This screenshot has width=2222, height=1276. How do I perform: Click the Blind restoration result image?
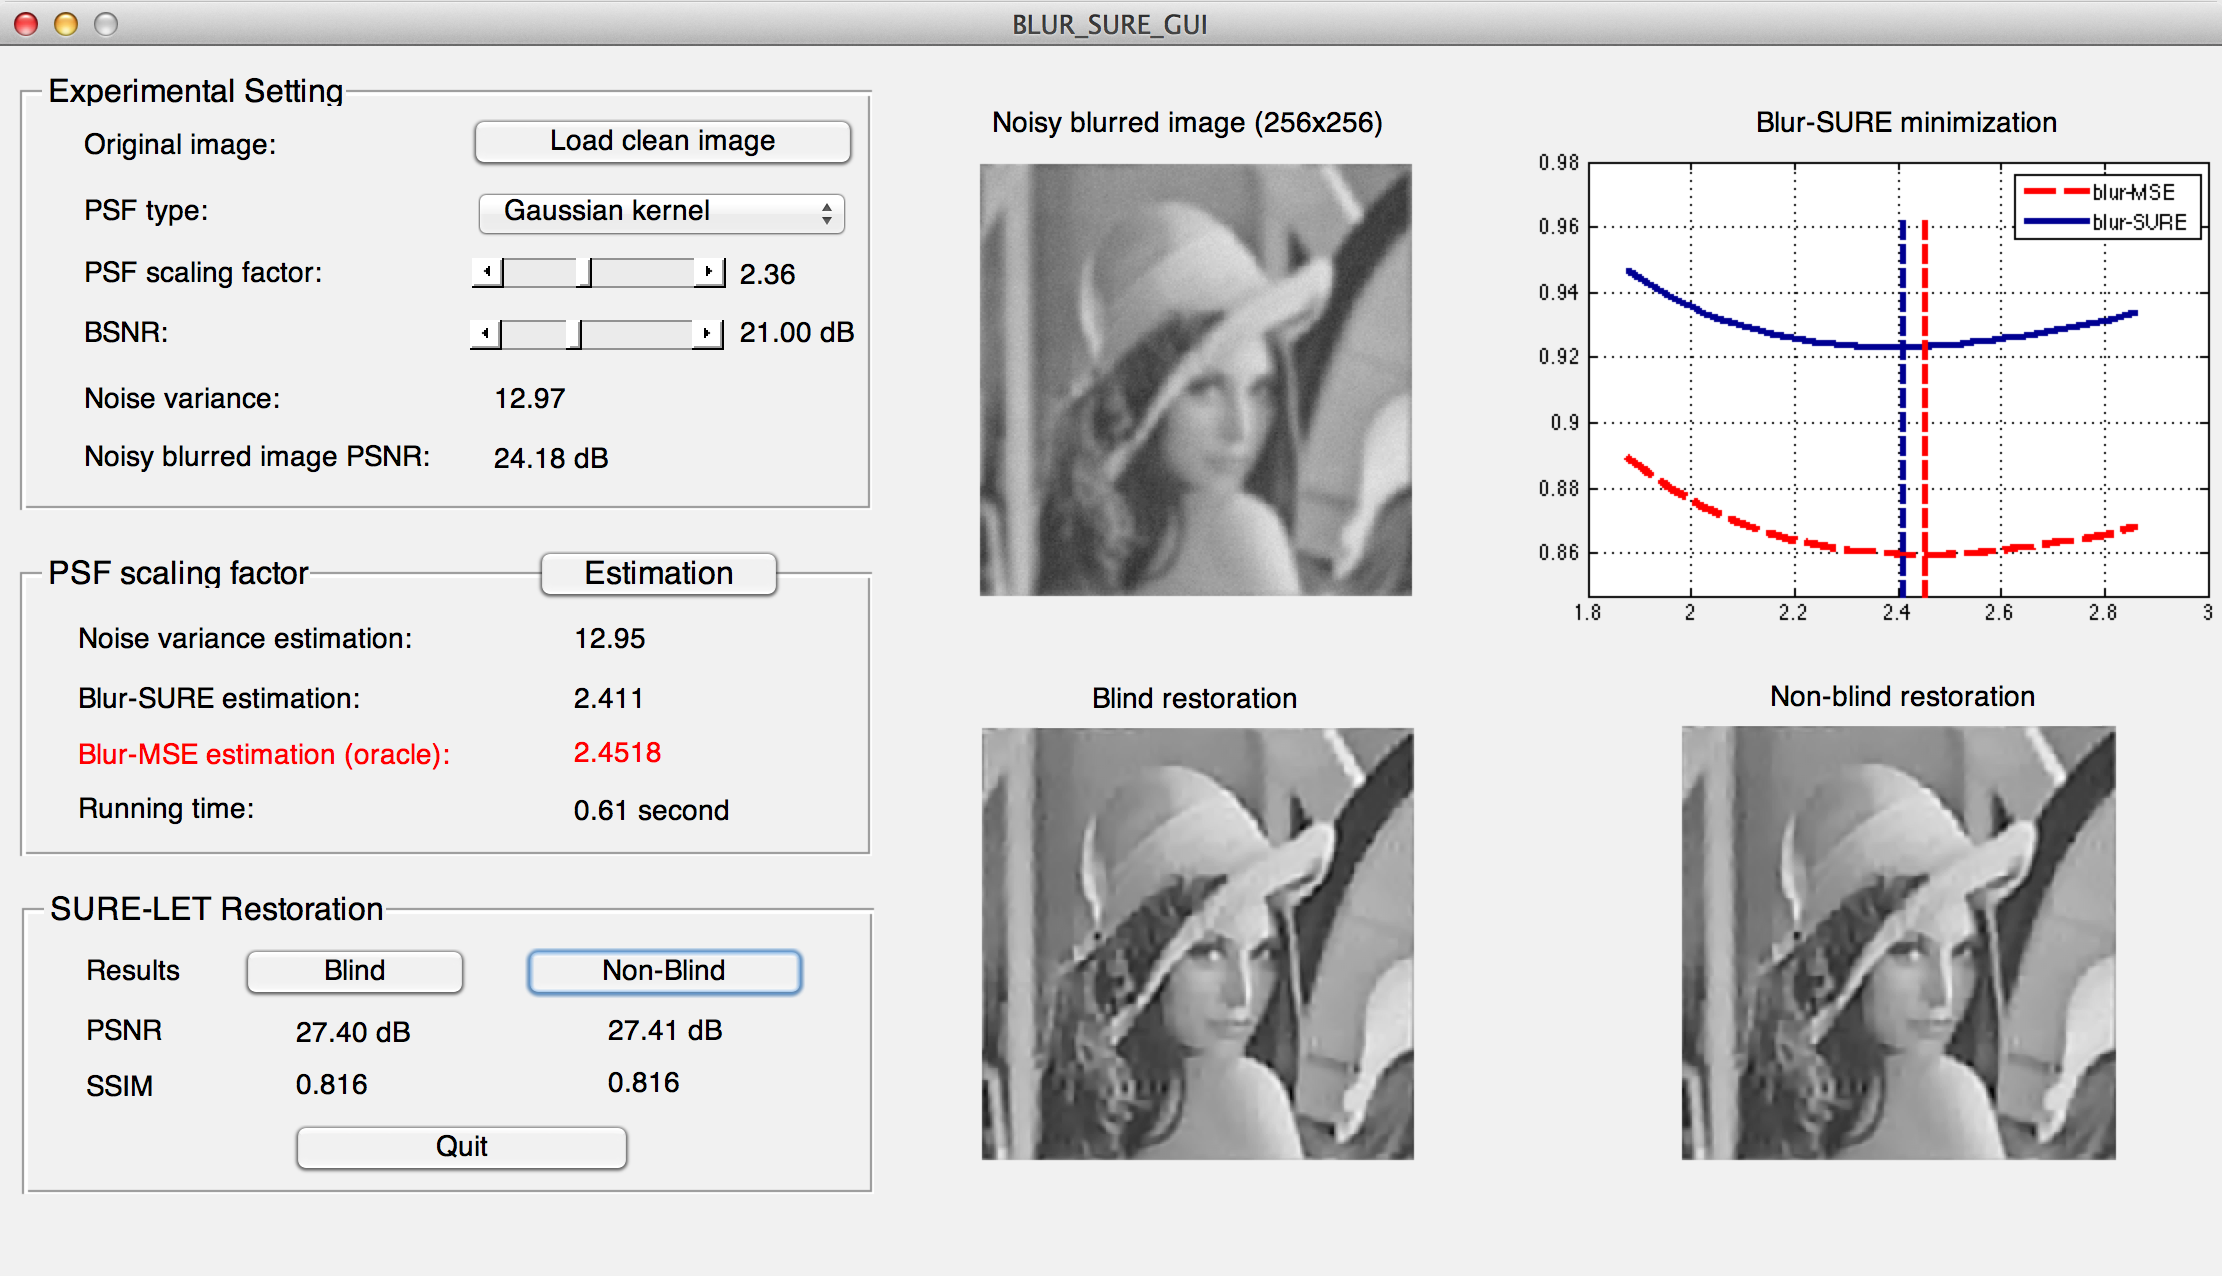(x=1198, y=944)
